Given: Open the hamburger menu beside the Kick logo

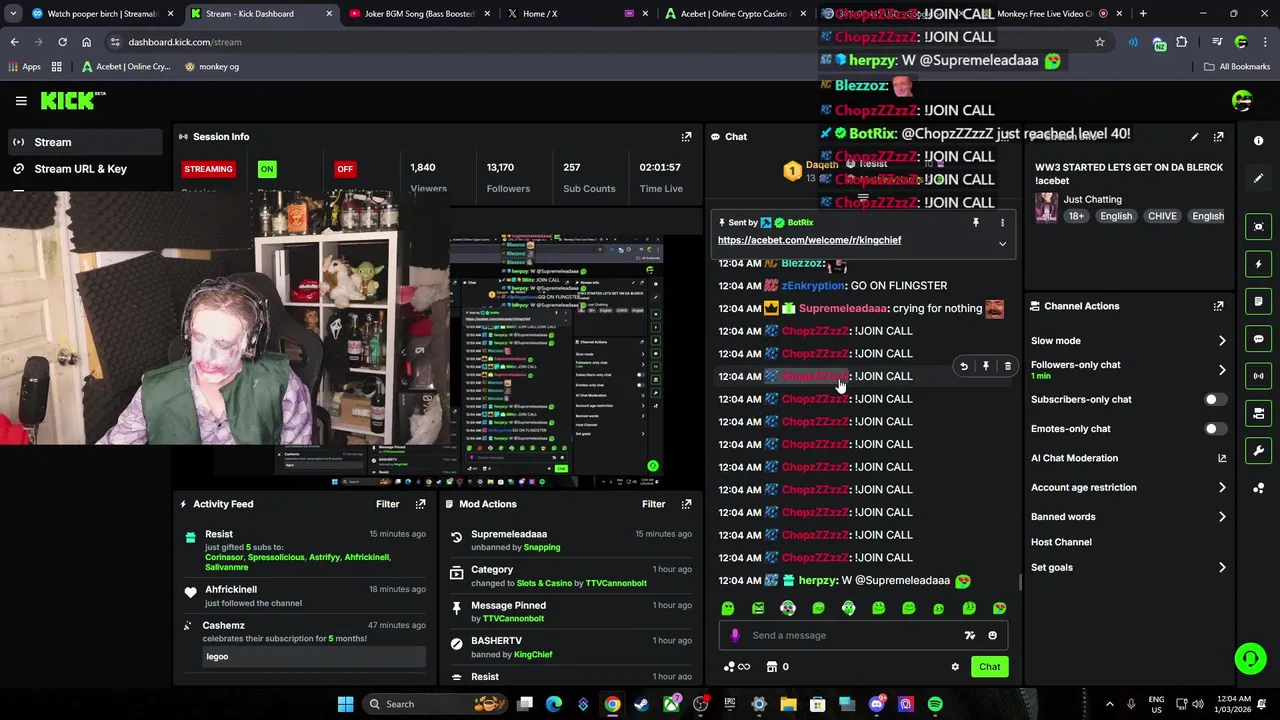Looking at the screenshot, I should pyautogui.click(x=21, y=101).
